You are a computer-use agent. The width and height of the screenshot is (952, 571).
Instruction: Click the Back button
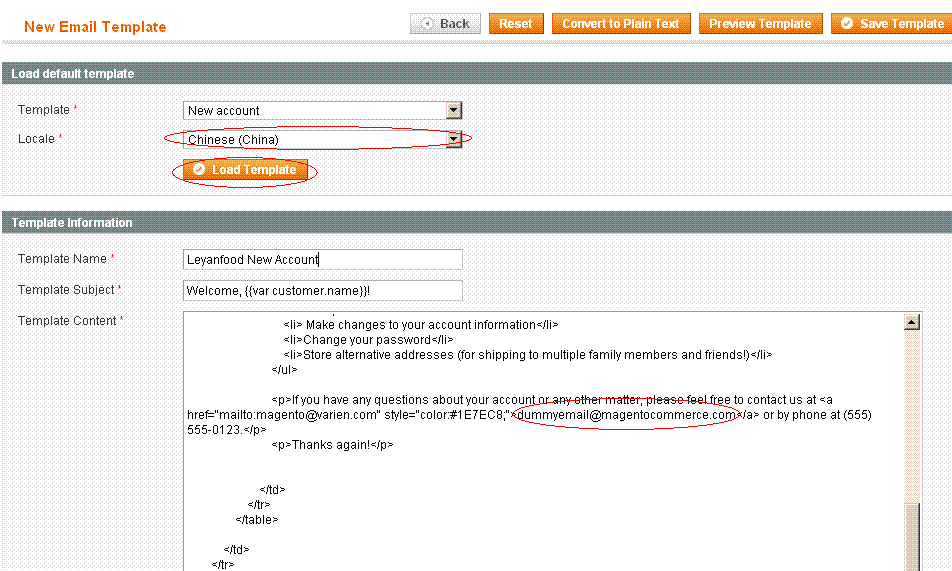(445, 24)
